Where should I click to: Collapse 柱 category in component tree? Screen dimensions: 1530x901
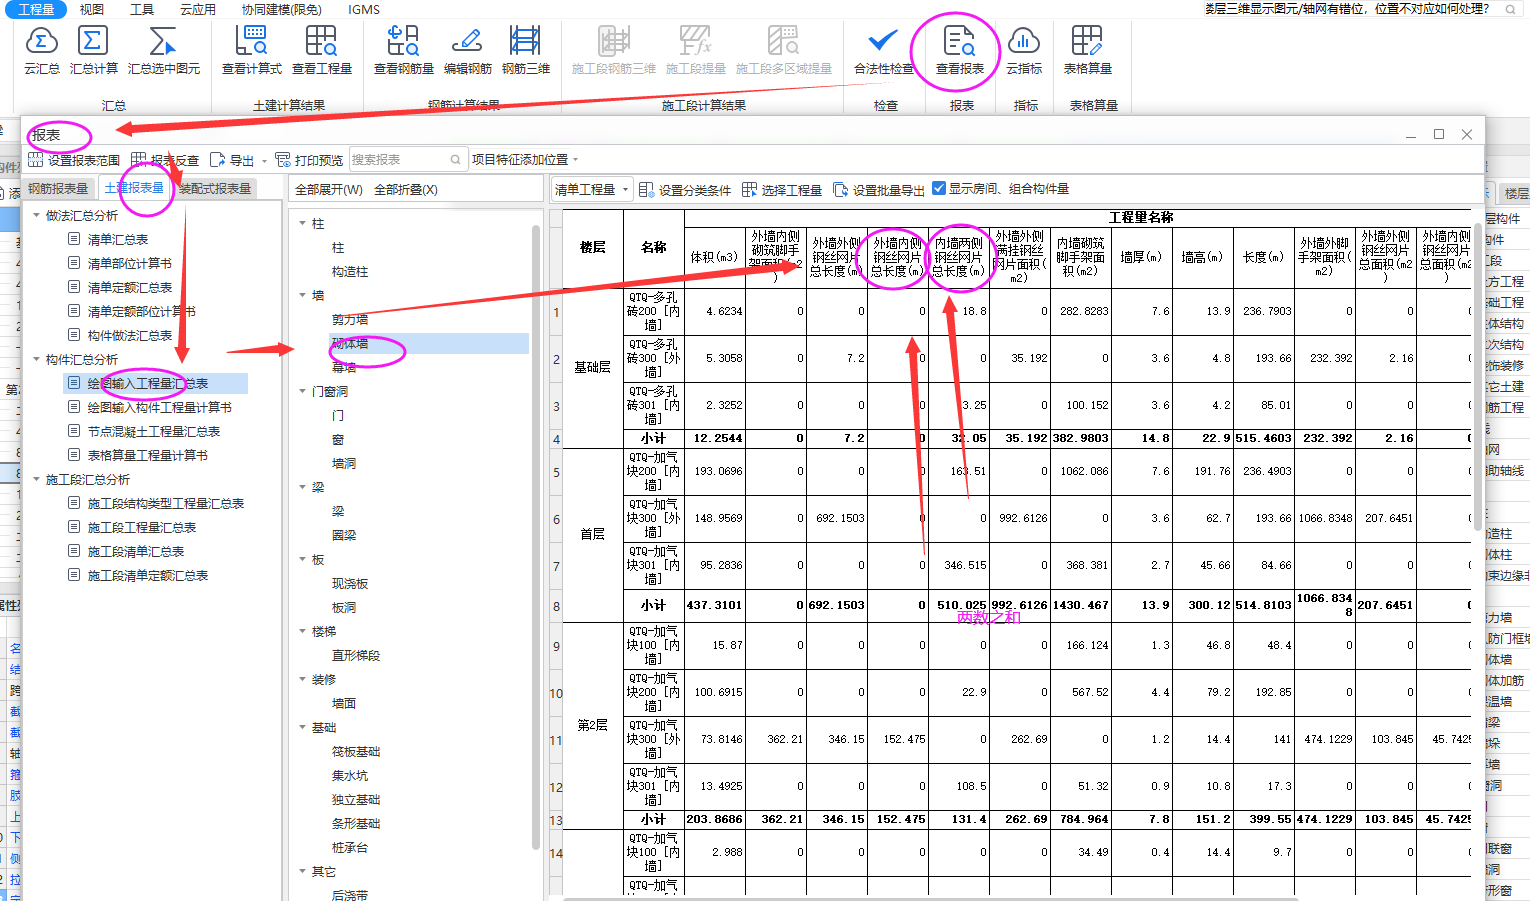(x=303, y=223)
